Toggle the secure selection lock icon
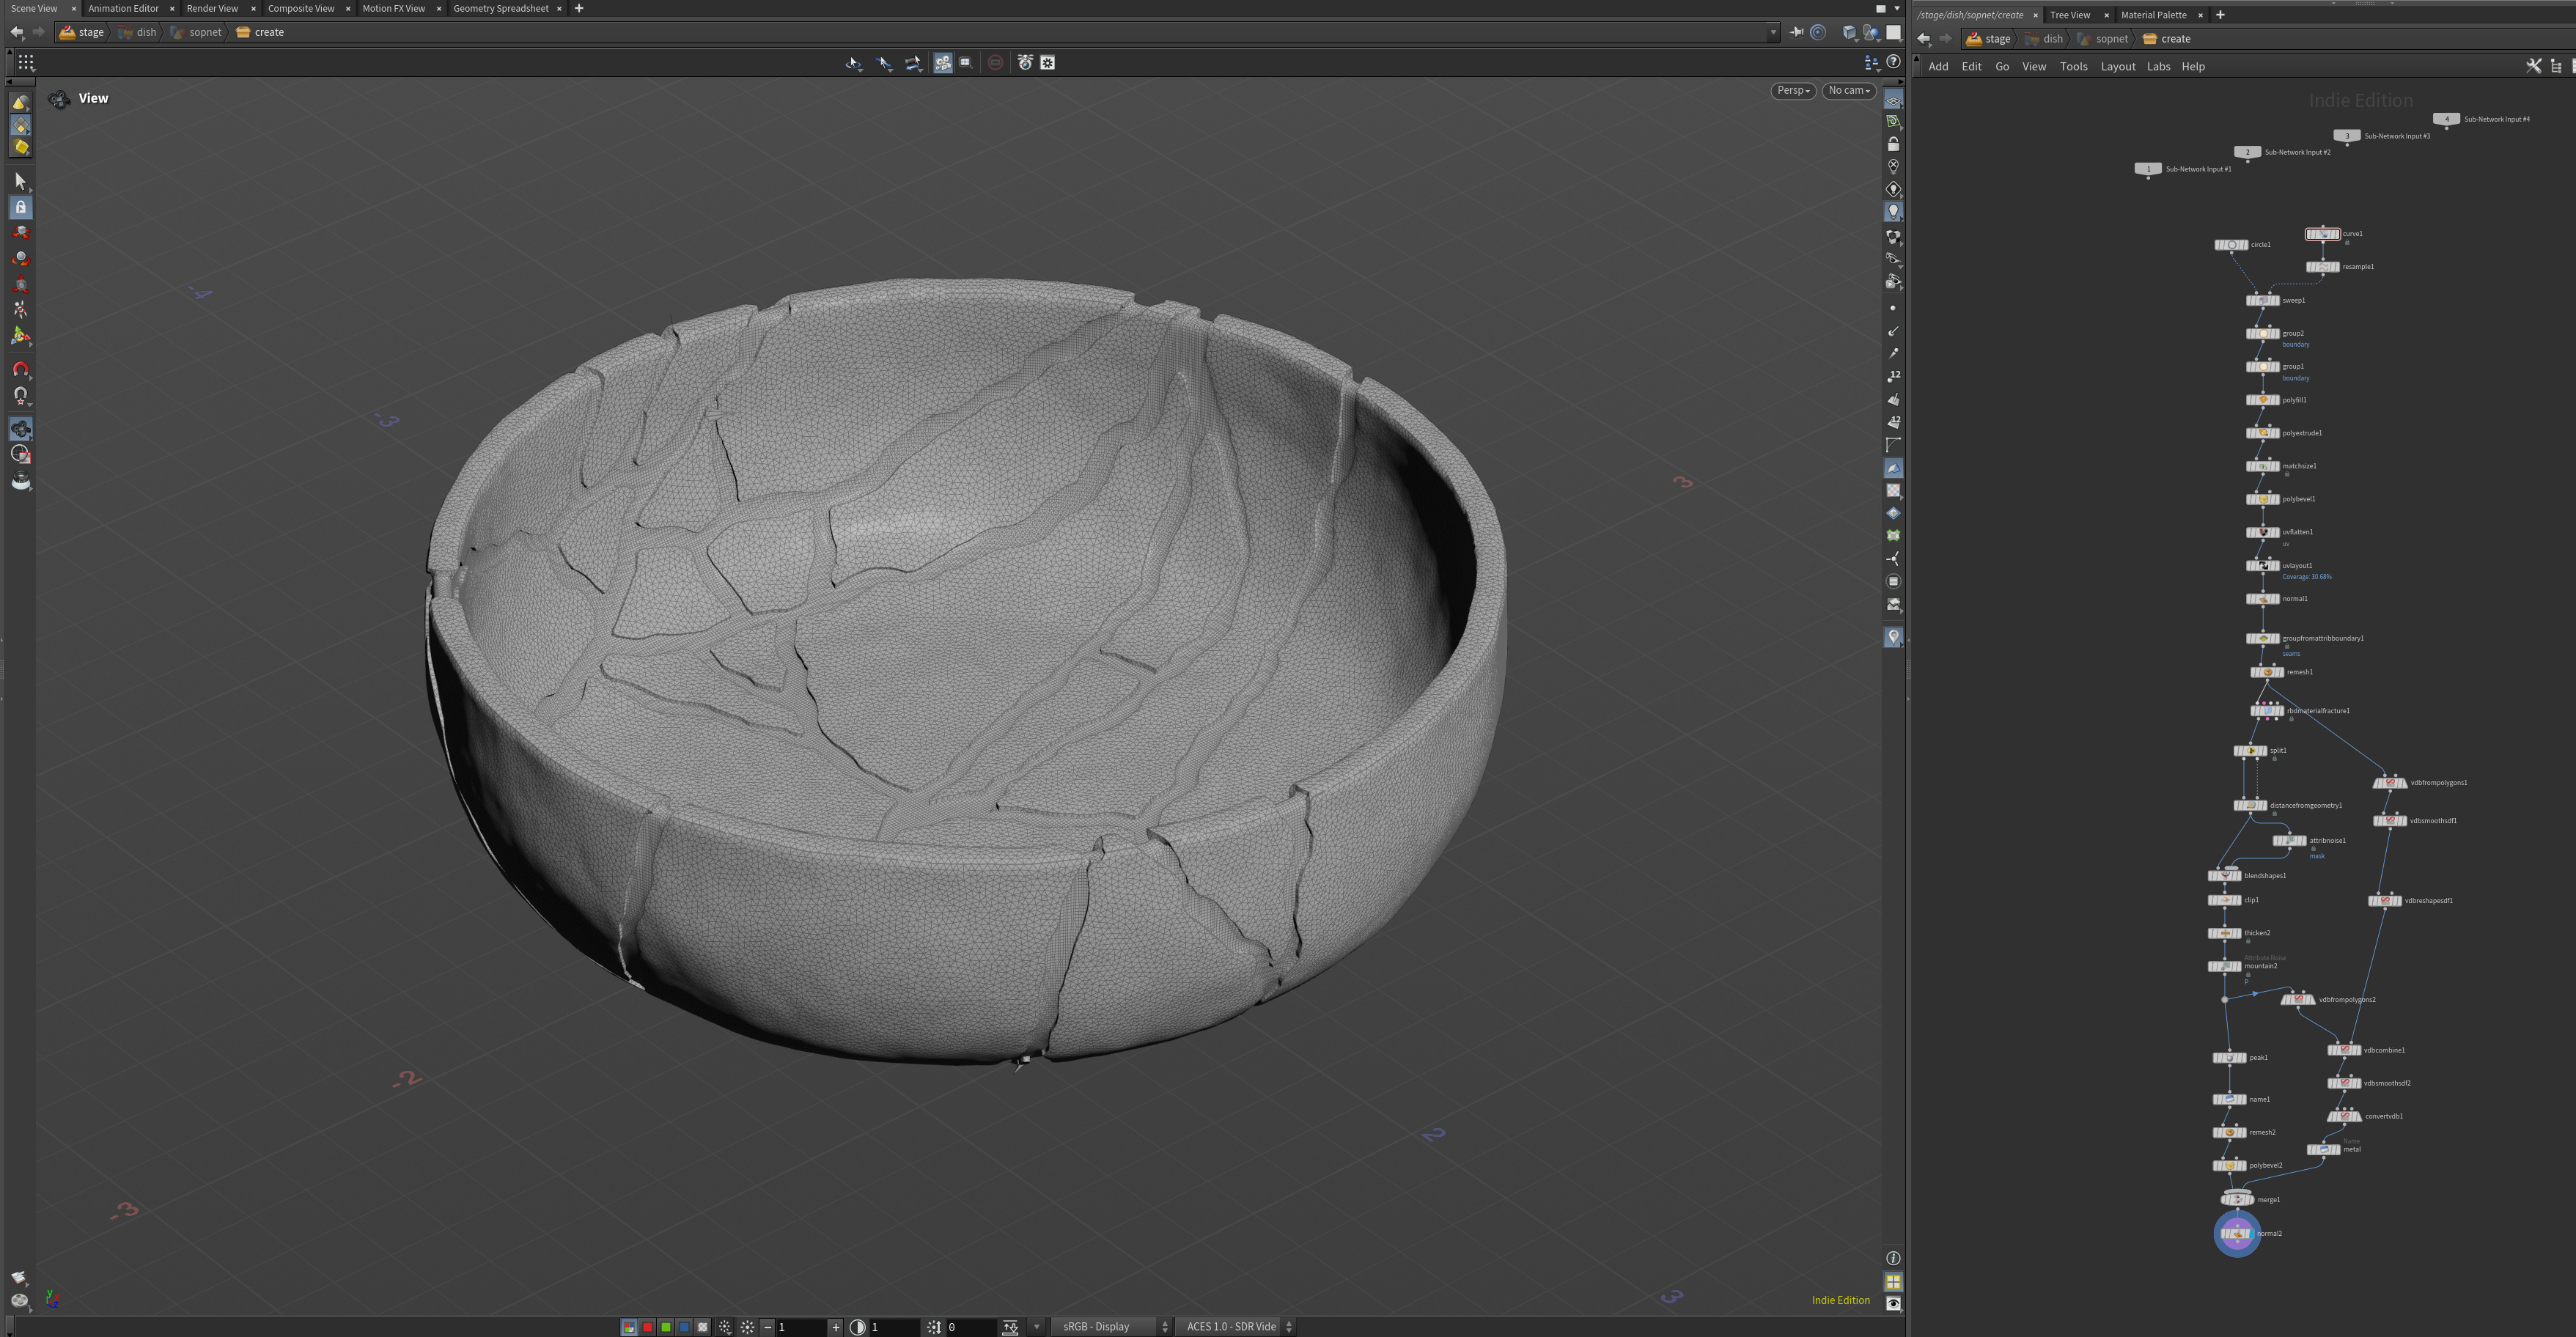Viewport: 2576px width, 1337px height. pyautogui.click(x=20, y=207)
